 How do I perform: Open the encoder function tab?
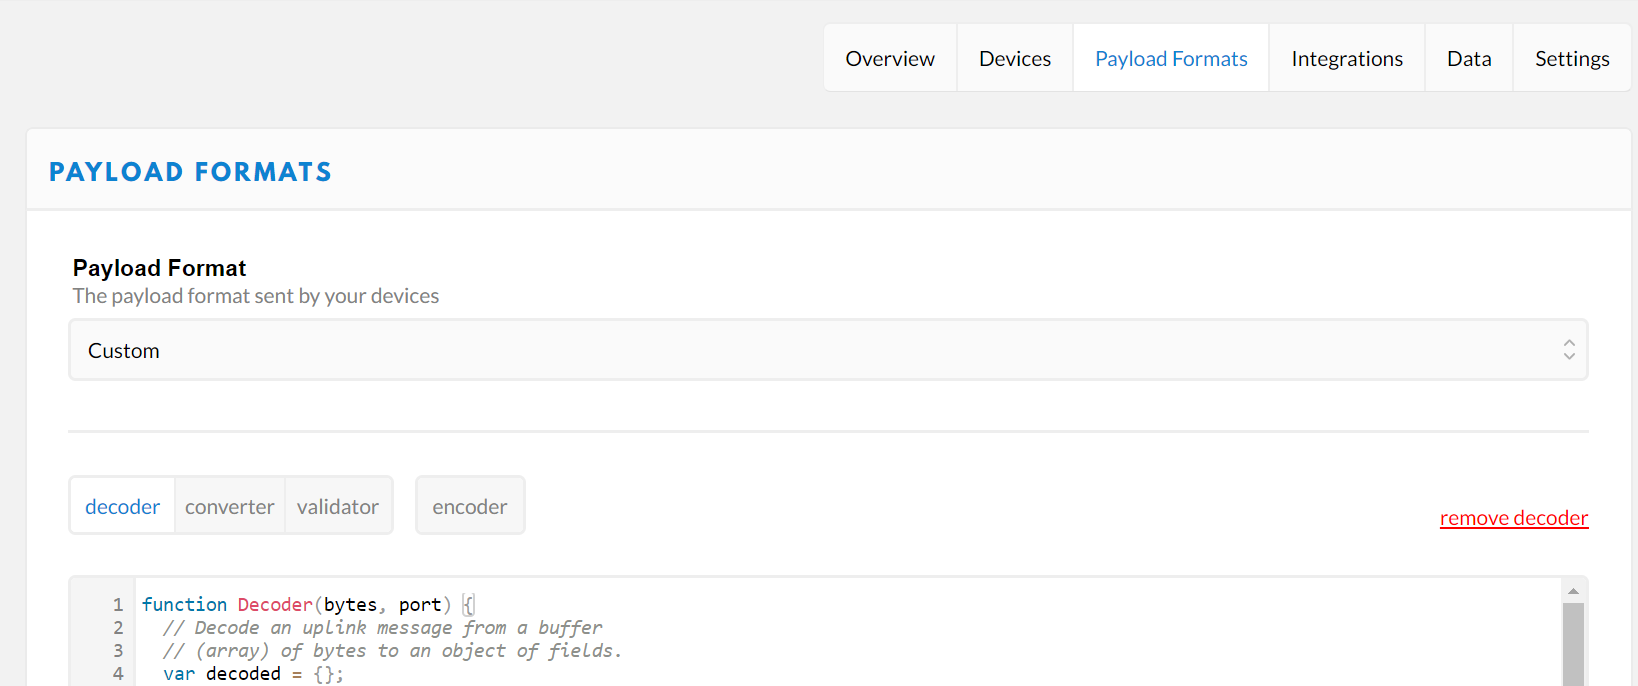click(x=469, y=506)
